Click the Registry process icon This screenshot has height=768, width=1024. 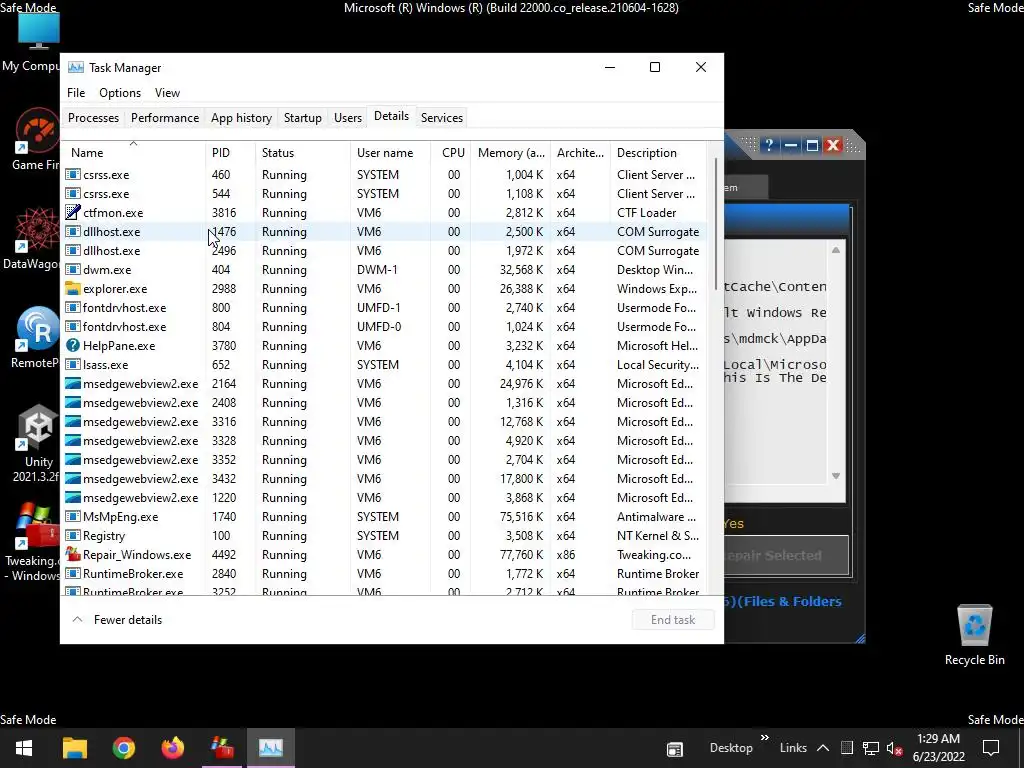pyautogui.click(x=73, y=536)
